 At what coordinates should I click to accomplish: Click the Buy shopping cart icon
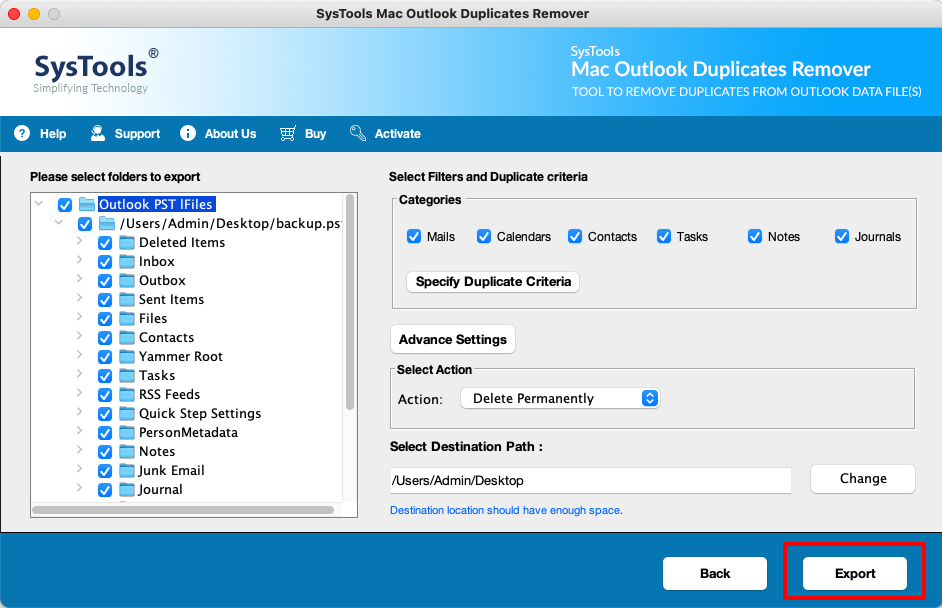point(288,133)
